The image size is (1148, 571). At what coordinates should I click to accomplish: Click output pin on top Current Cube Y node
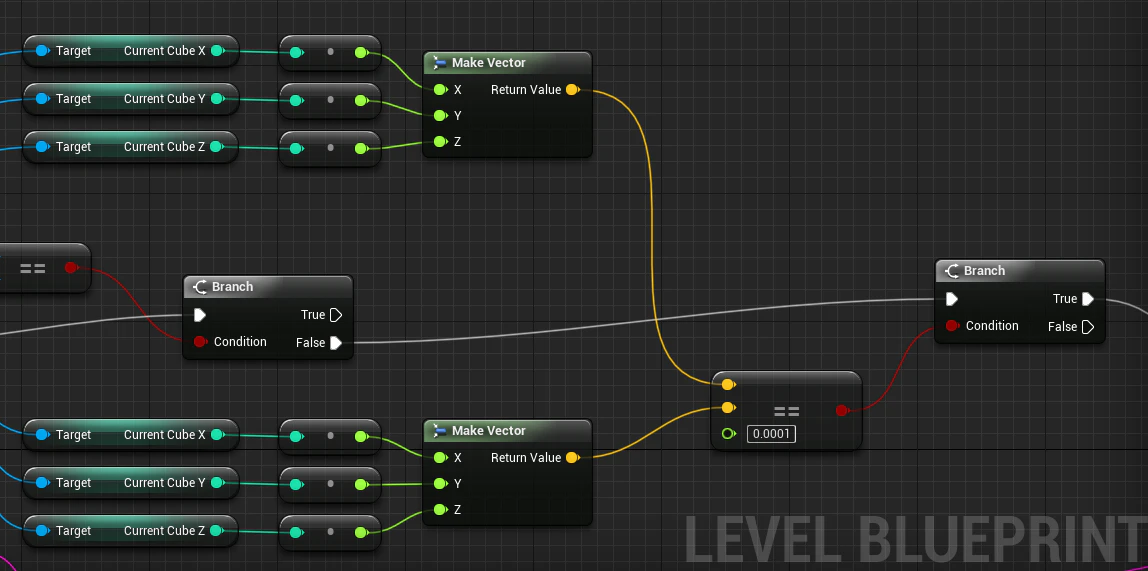point(217,99)
